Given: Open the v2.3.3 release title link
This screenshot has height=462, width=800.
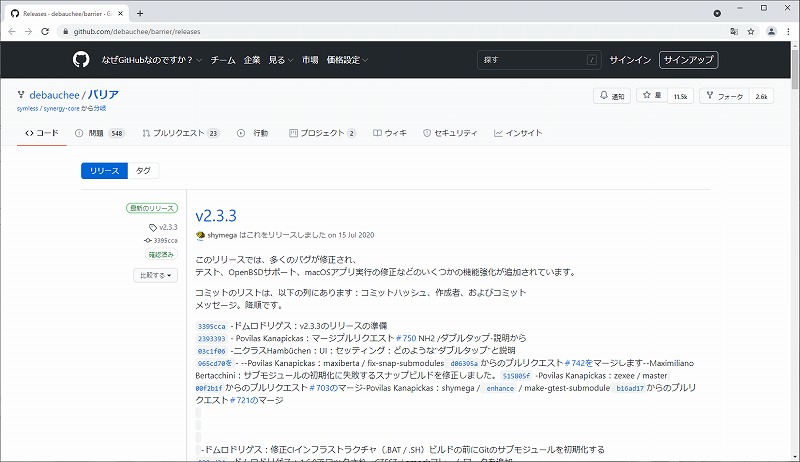Looking at the screenshot, I should coord(216,216).
